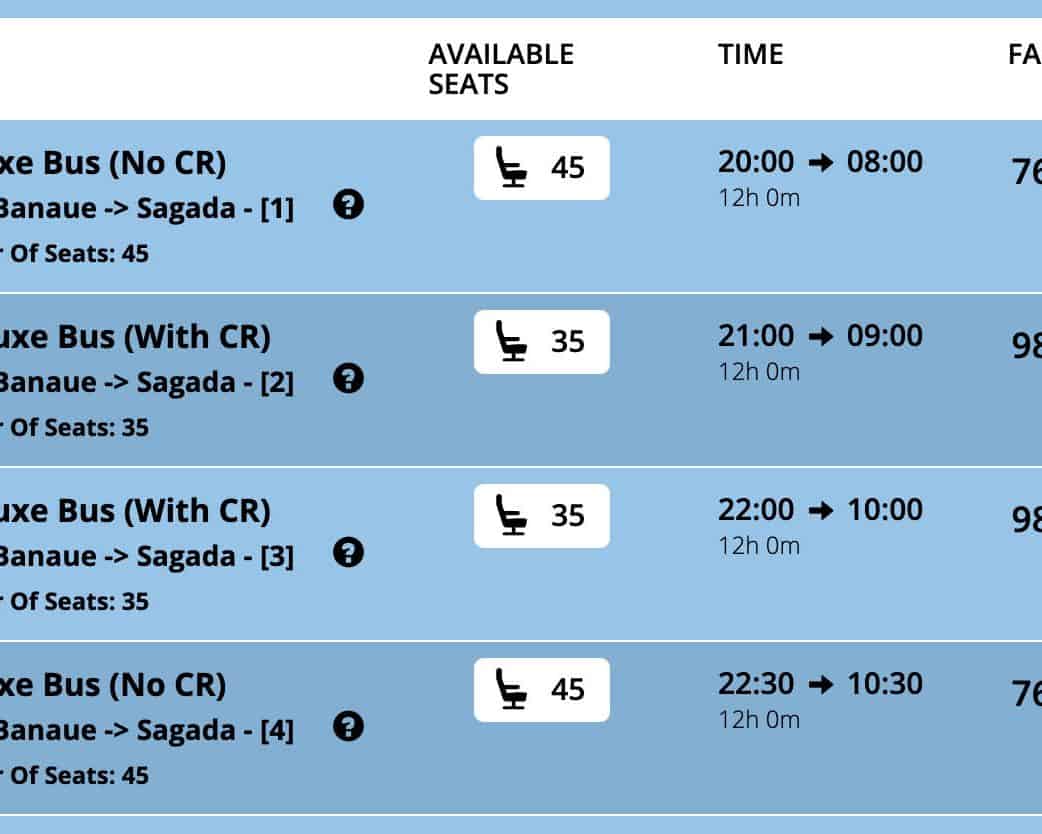This screenshot has height=834, width=1042.
Task: Click the 12h 0m duration under 20:00
Action: click(758, 198)
